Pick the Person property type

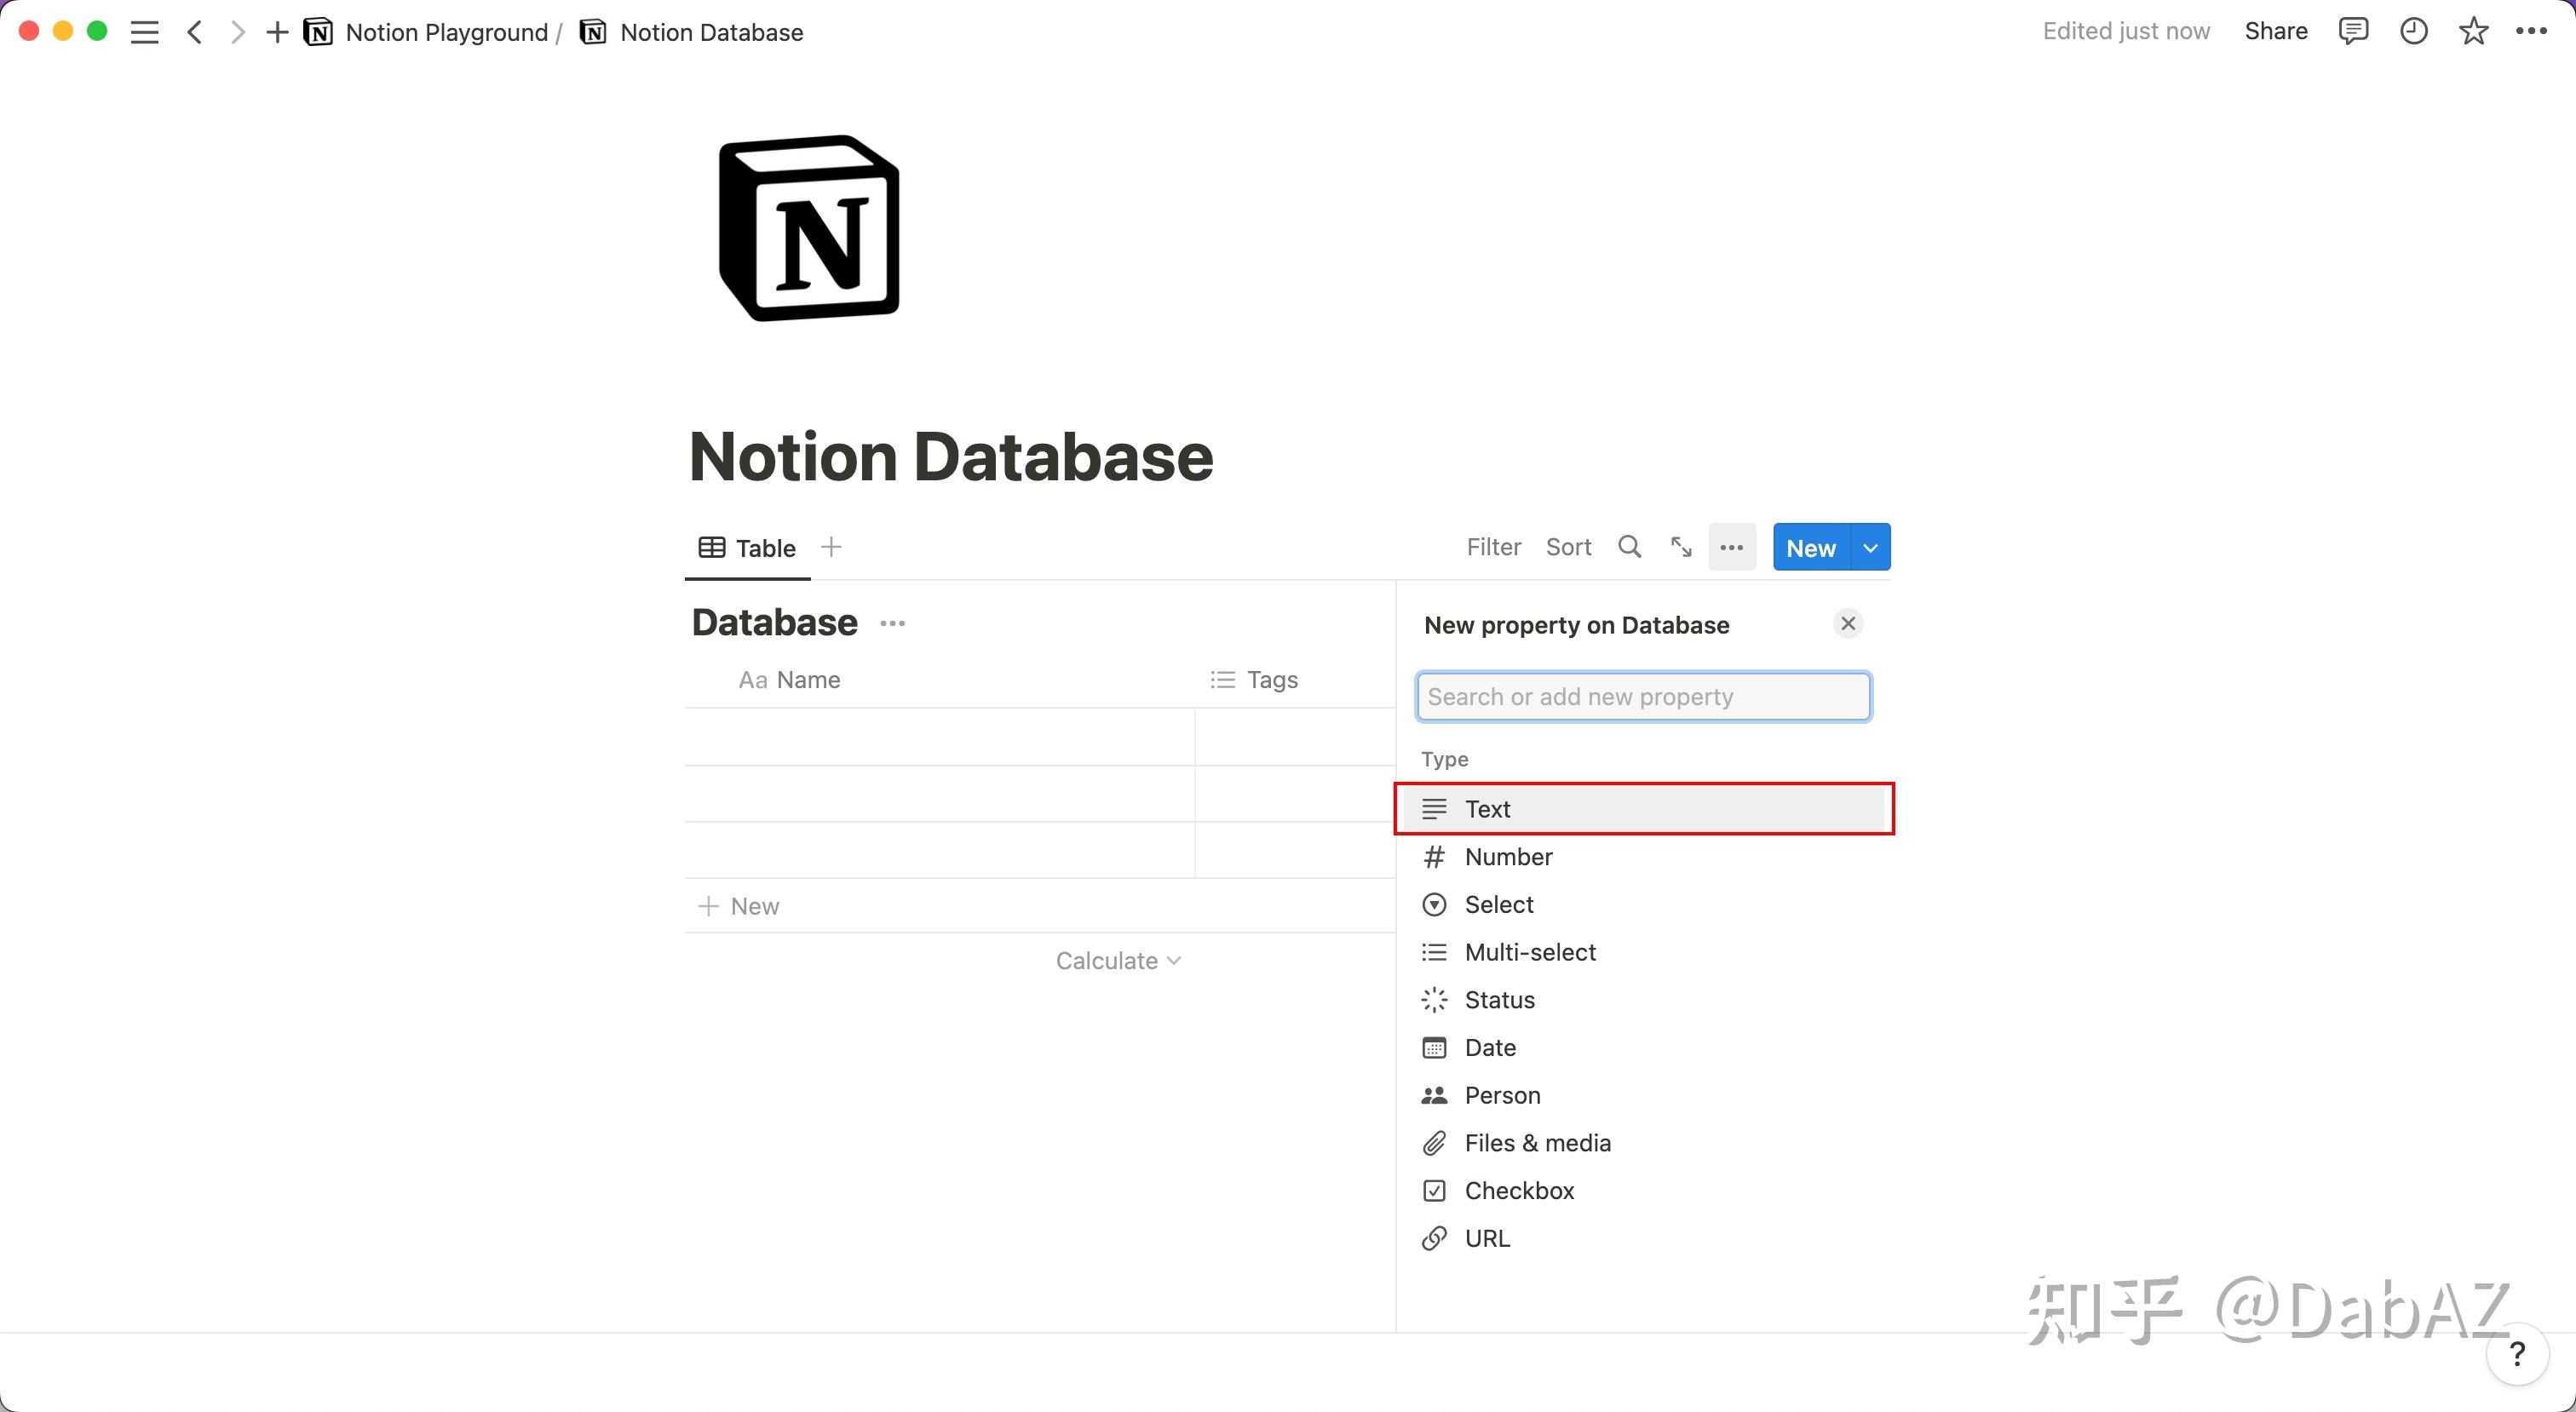tap(1502, 1095)
